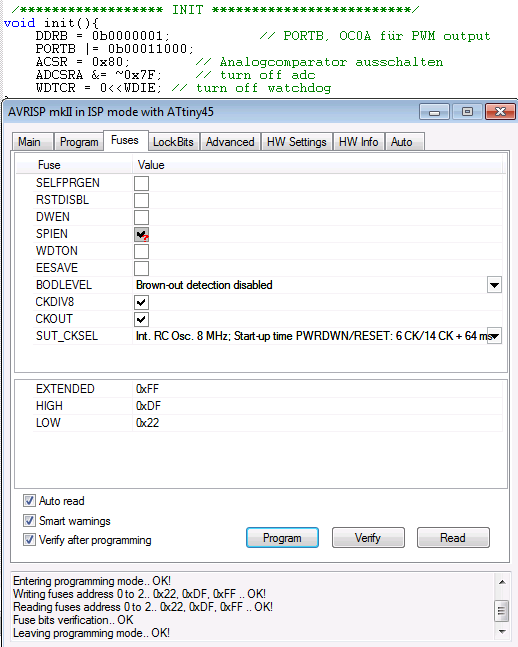Click the 'Leaving programming mode.. OK!' log line

(x=91, y=633)
